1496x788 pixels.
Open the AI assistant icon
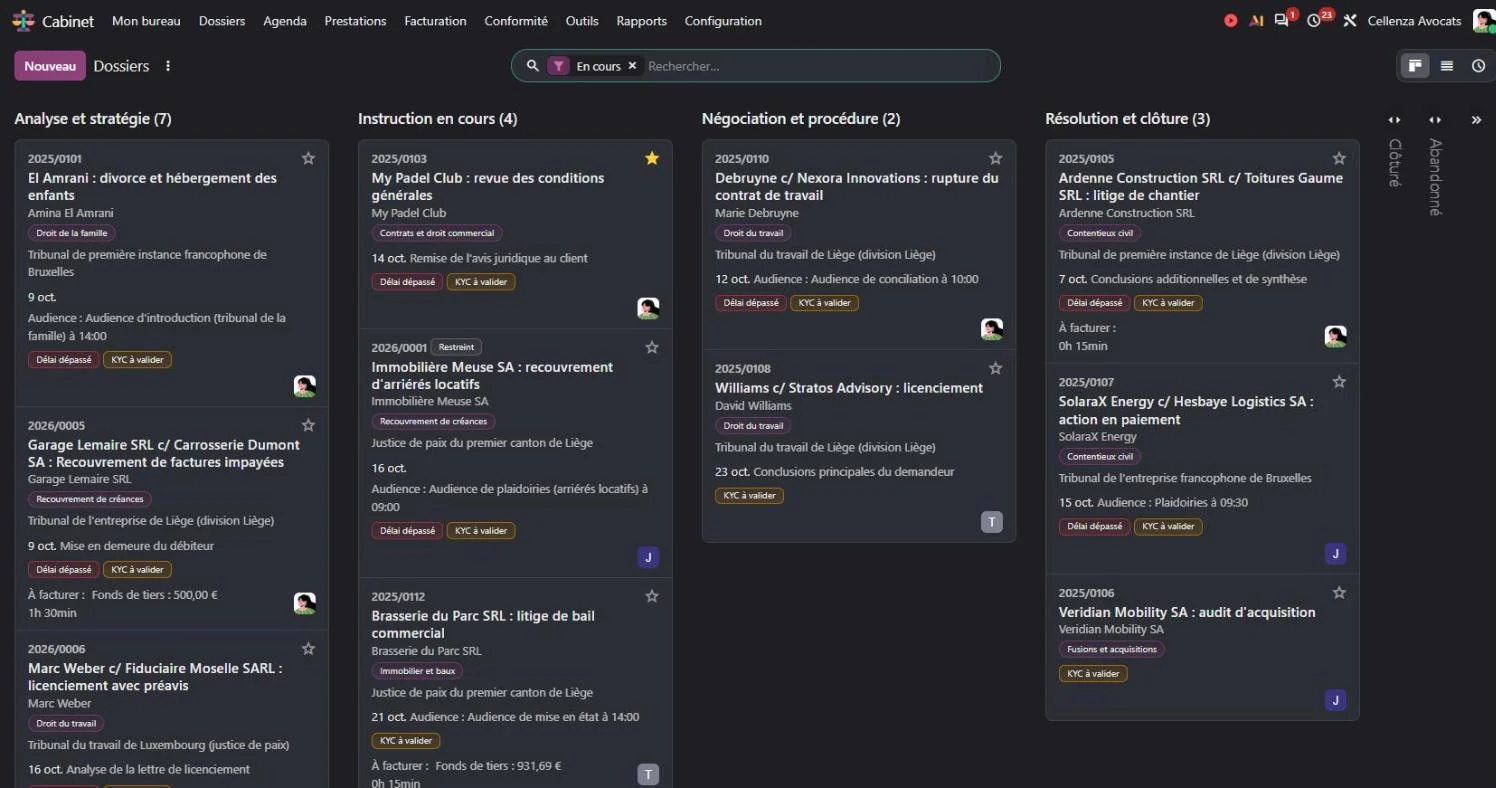tap(1257, 20)
